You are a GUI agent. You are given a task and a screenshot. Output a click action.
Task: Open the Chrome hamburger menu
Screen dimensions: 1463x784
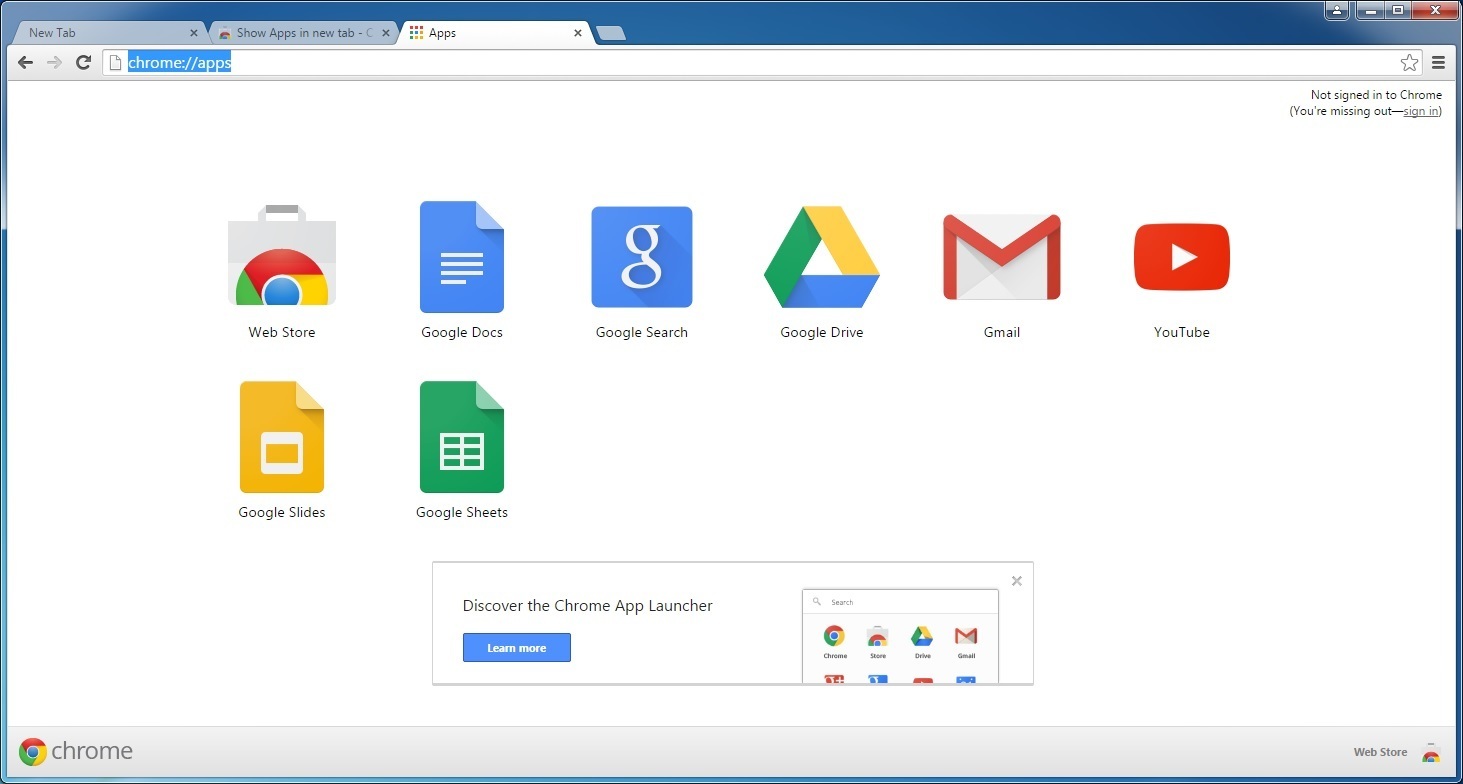(x=1439, y=63)
